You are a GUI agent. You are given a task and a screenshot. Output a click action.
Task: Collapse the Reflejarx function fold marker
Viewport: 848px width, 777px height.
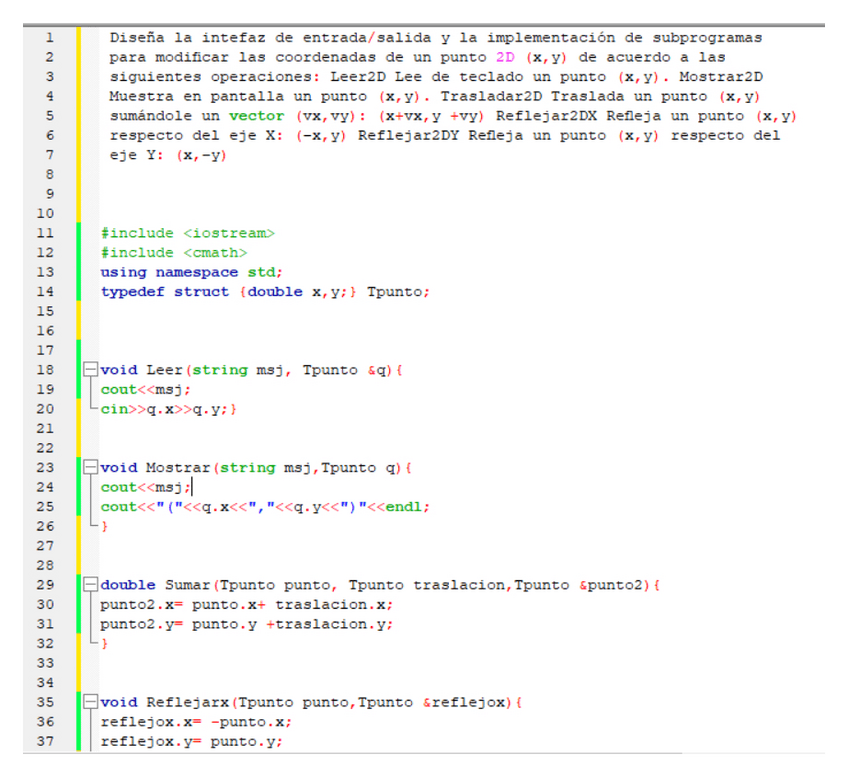tap(92, 702)
